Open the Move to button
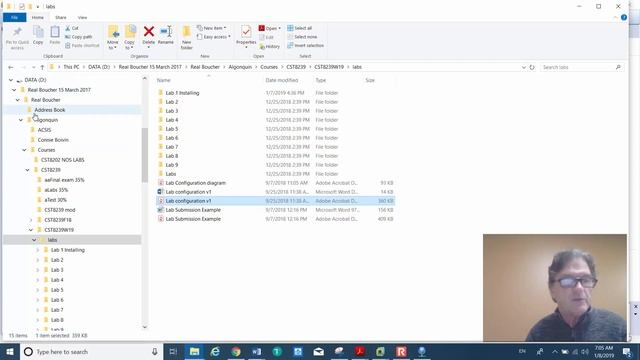Viewport: 640px width, 360px height. click(x=113, y=38)
